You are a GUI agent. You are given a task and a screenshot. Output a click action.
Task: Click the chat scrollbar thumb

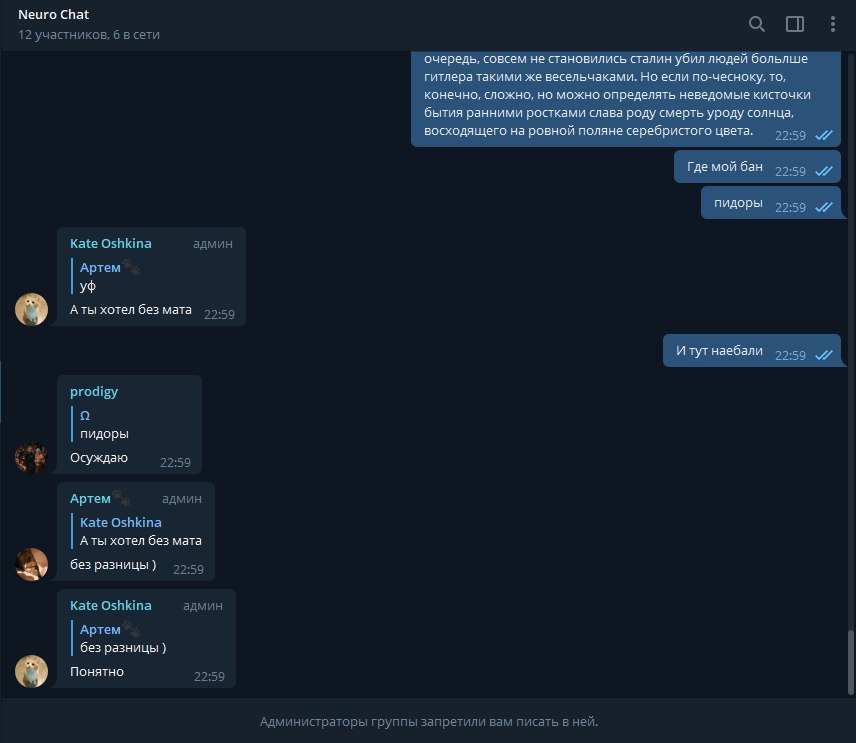click(x=851, y=662)
